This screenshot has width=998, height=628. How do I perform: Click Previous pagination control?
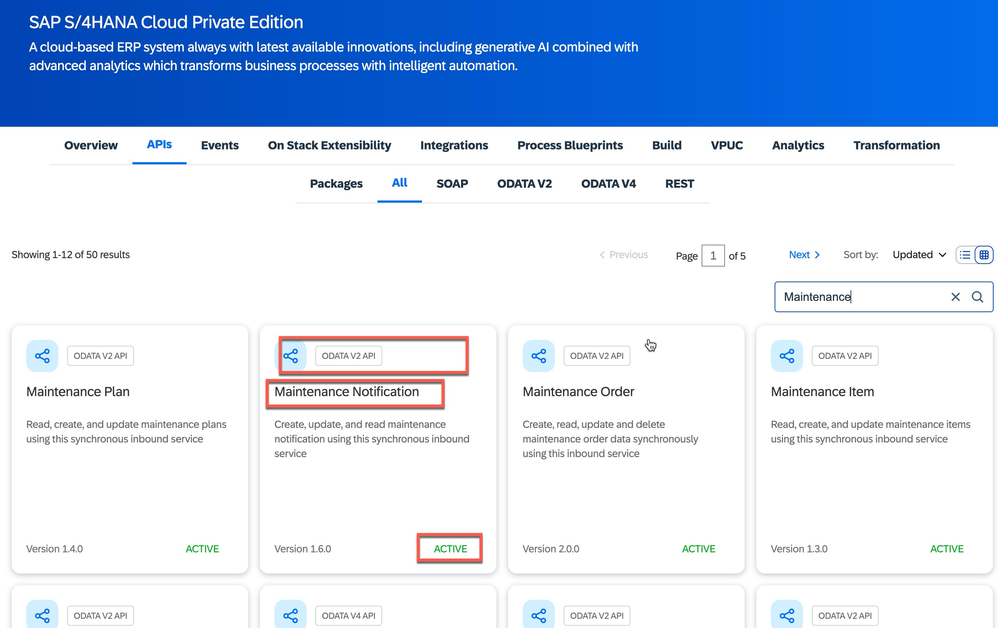(623, 254)
